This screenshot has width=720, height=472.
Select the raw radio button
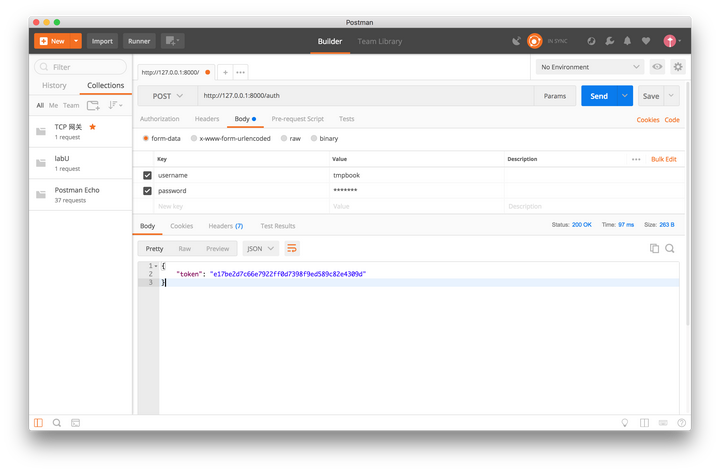(x=284, y=138)
